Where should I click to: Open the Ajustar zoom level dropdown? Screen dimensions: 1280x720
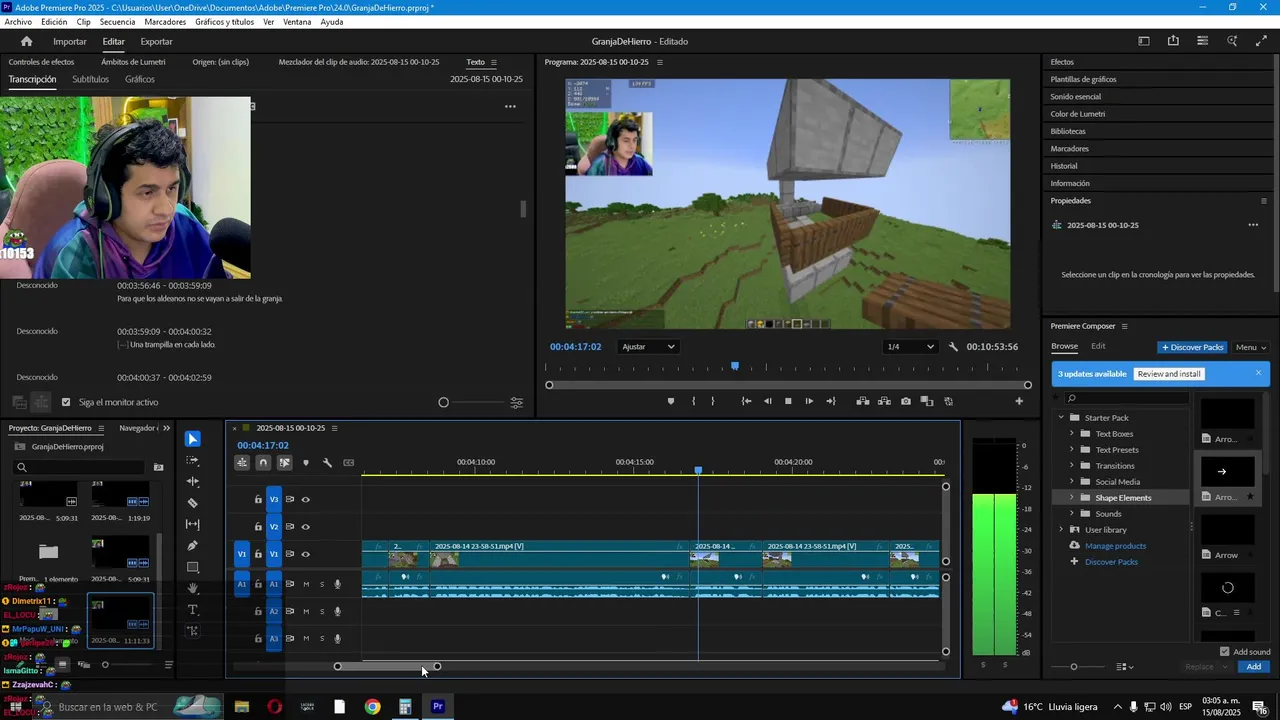pyautogui.click(x=648, y=347)
